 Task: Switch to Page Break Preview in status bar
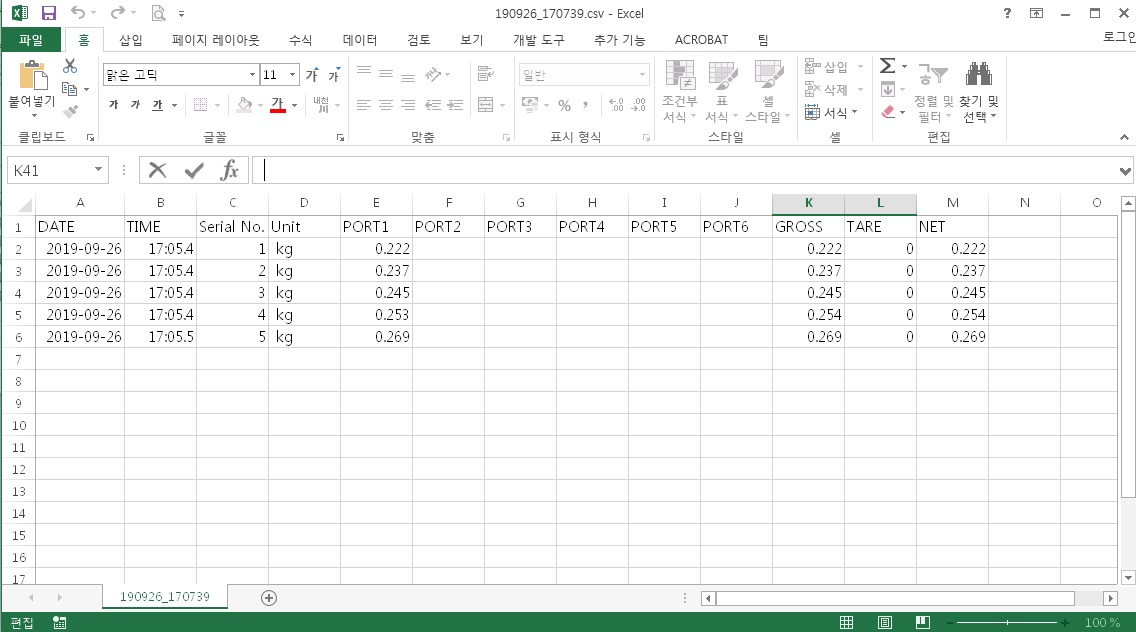pos(922,623)
